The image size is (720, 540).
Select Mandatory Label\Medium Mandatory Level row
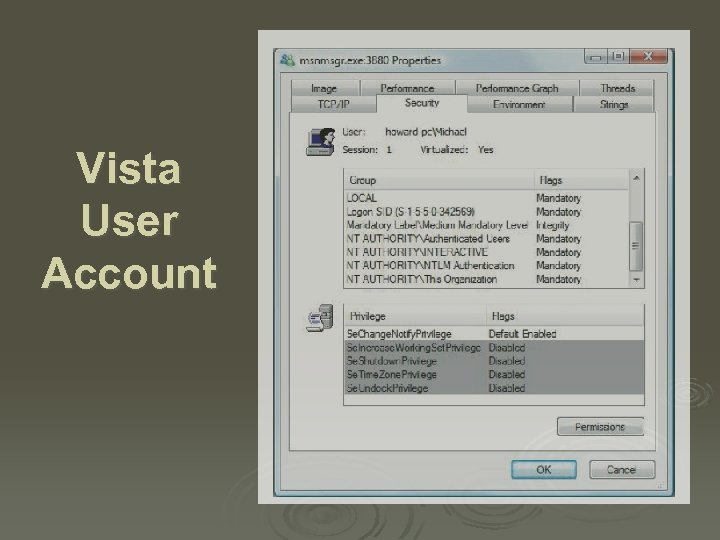point(487,225)
